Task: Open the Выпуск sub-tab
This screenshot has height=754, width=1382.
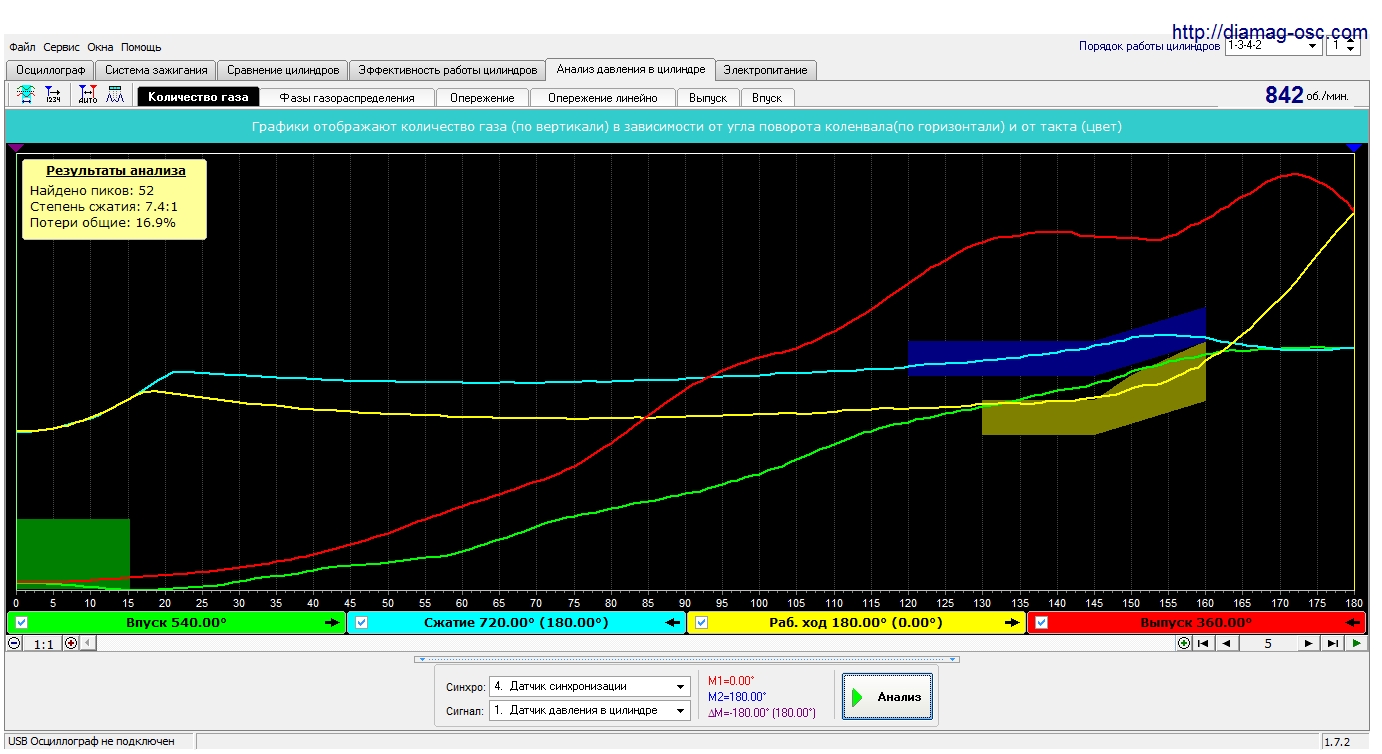Action: pos(708,98)
